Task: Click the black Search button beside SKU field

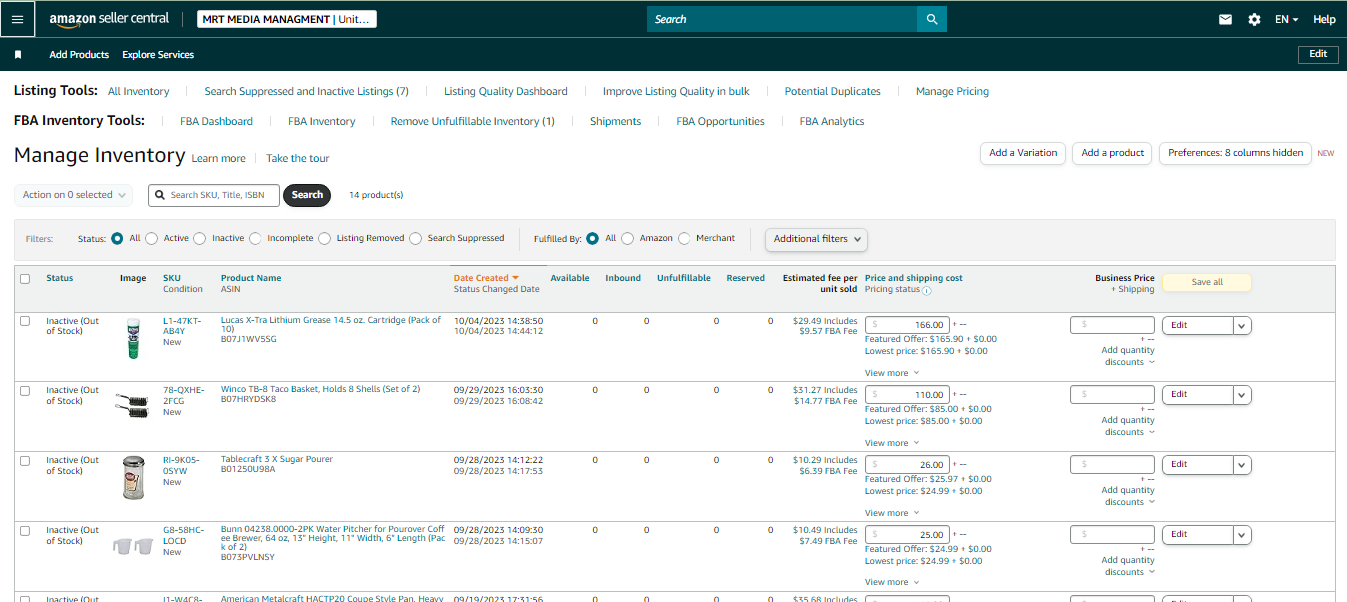Action: click(x=307, y=195)
